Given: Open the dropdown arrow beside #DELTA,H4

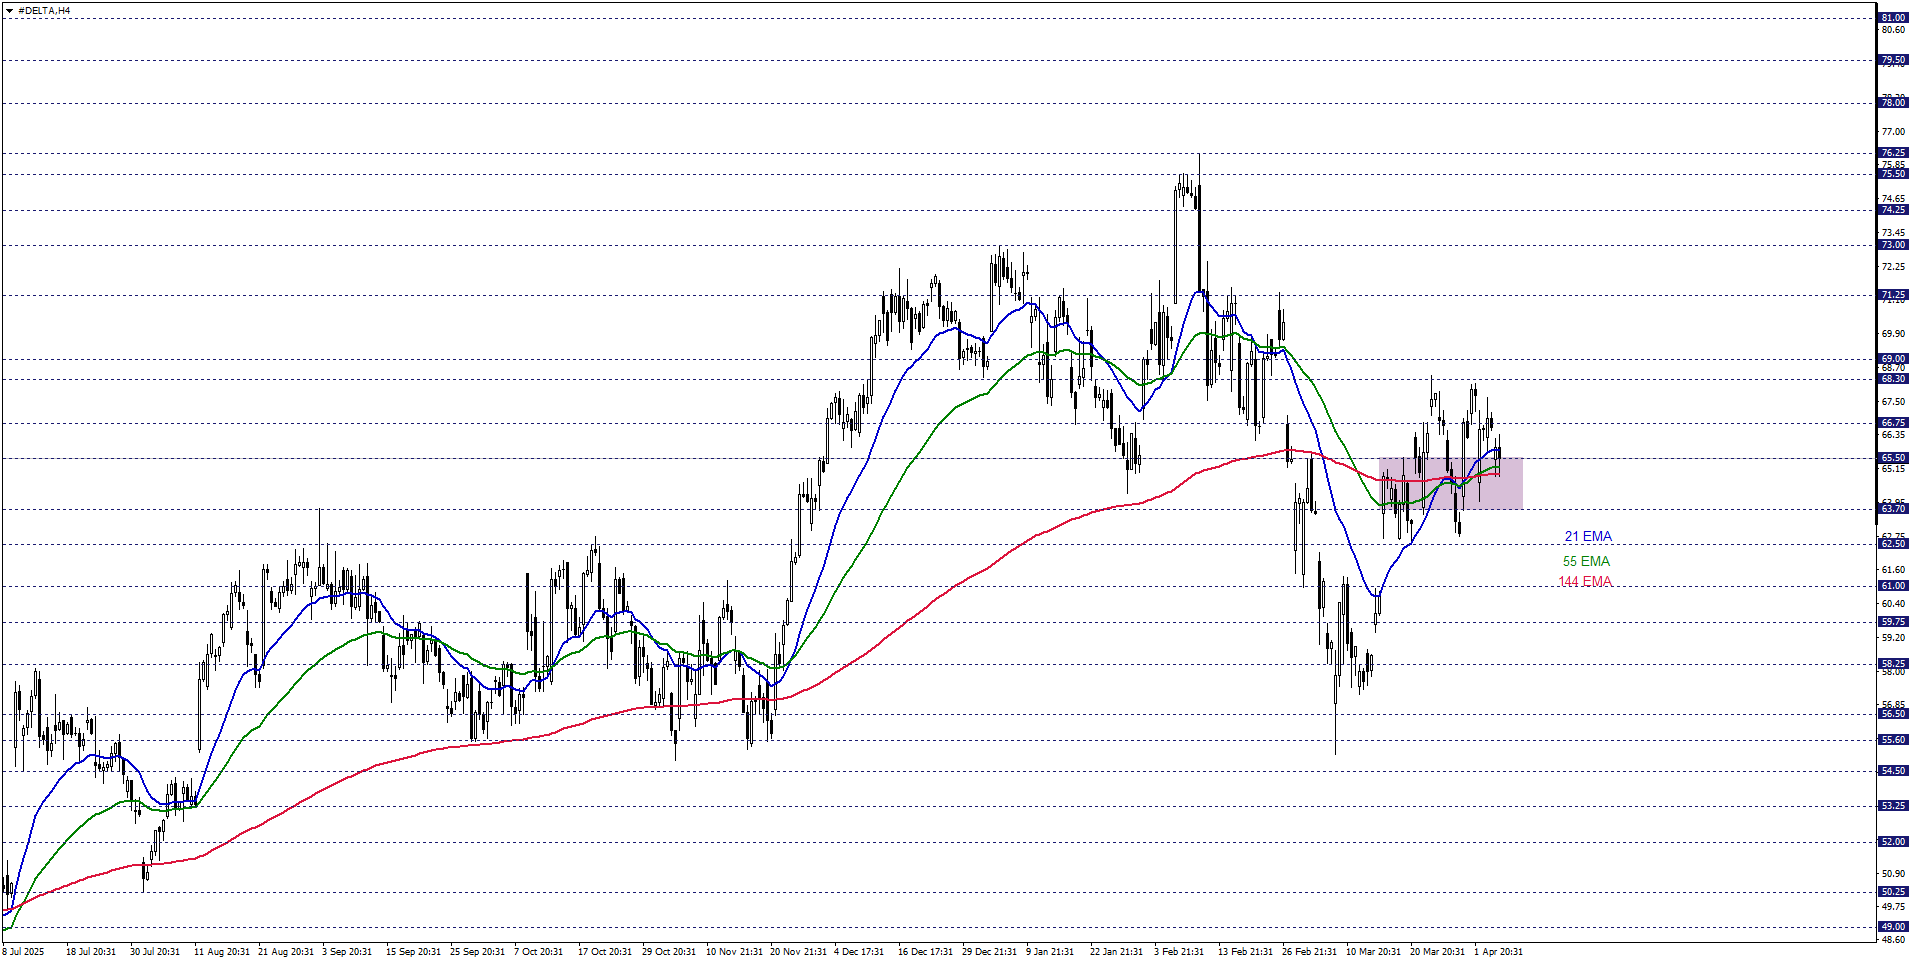Looking at the screenshot, I should click(x=9, y=10).
